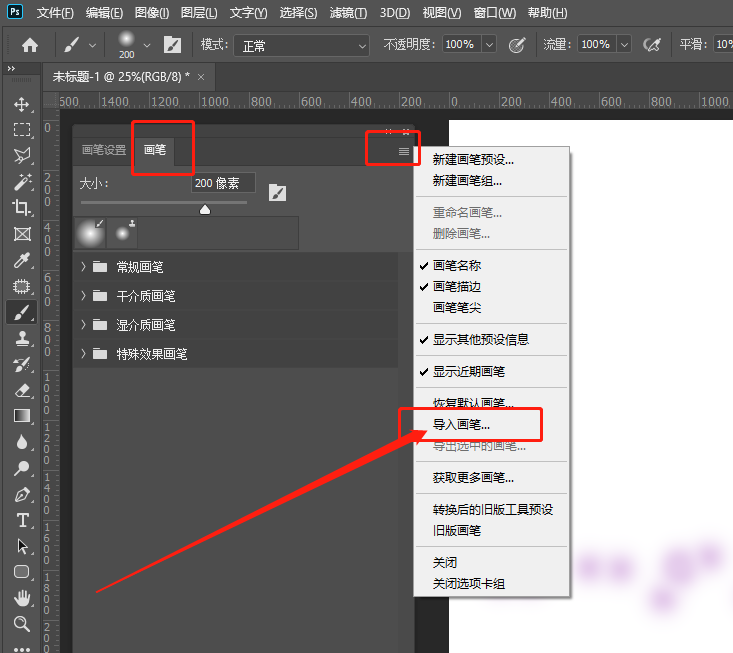Screen dimensions: 733x653
Task: Expand the toolbox double-arrow
Action: [x=11, y=68]
